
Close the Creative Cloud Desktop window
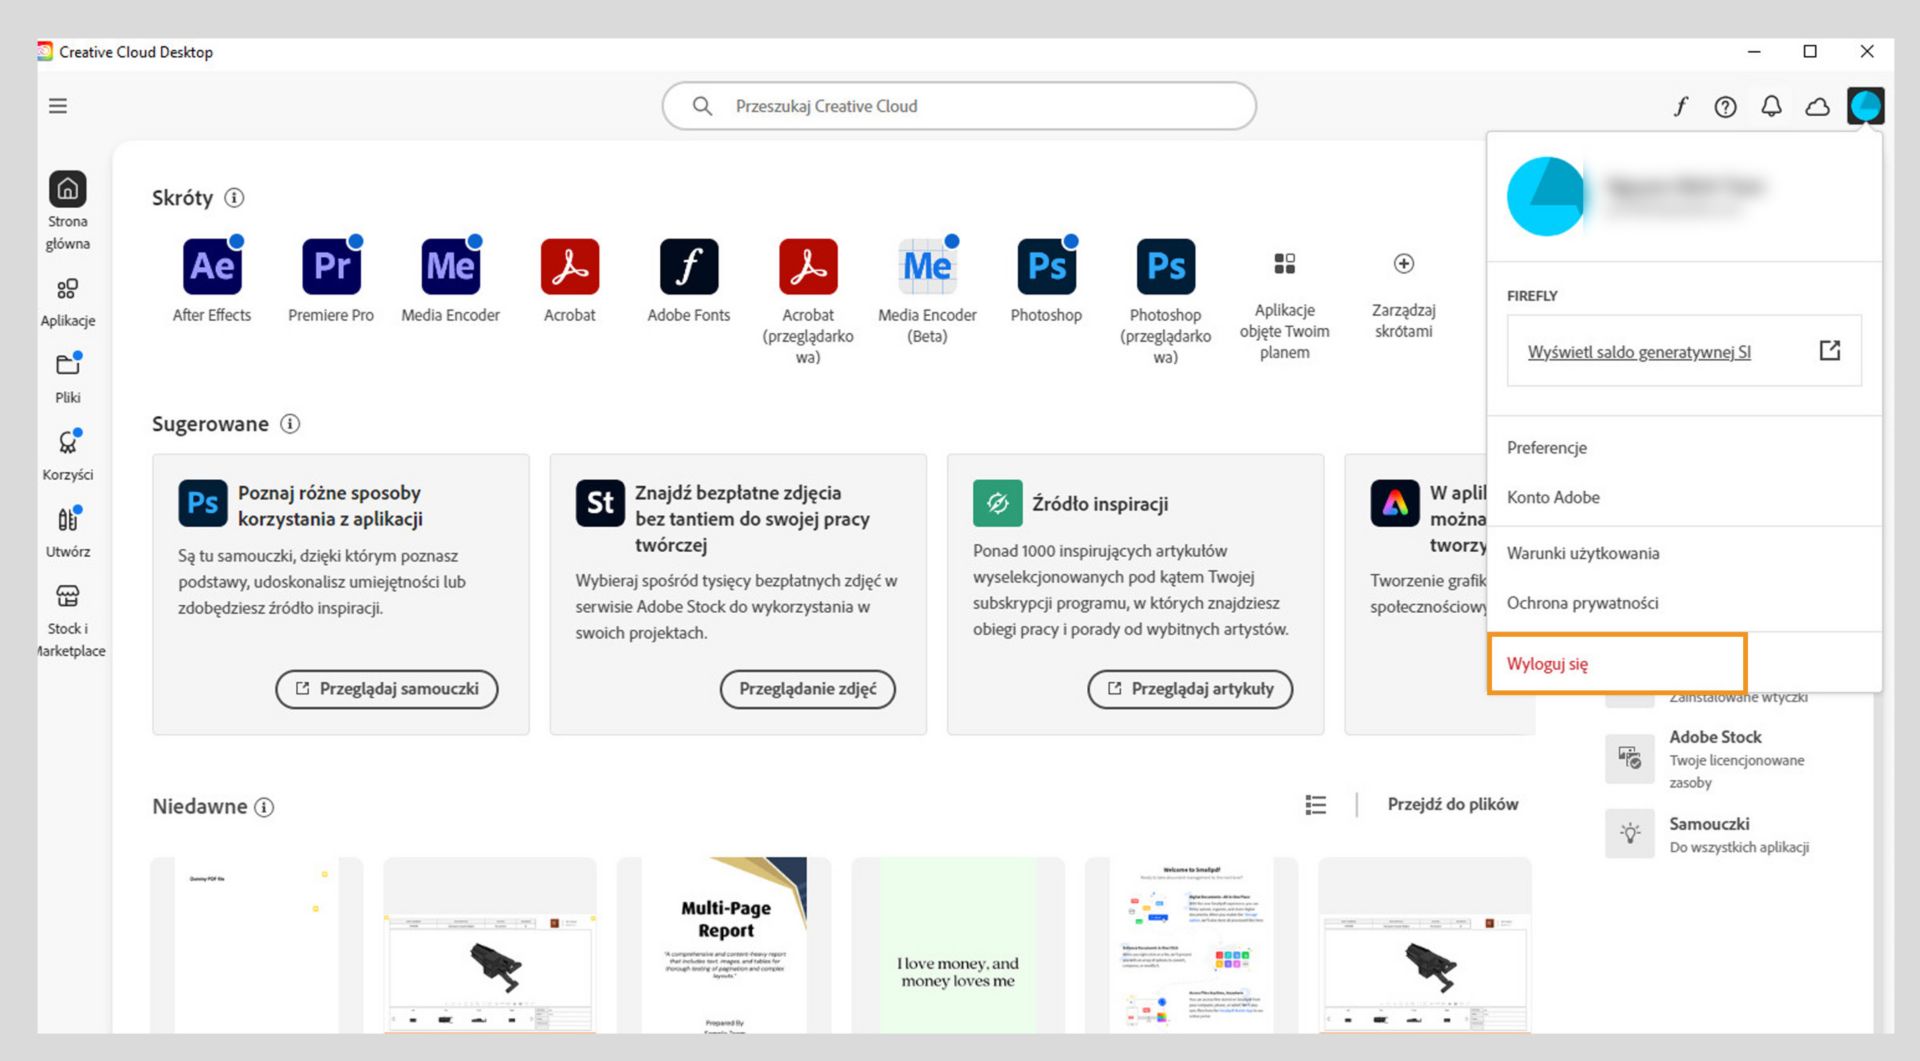pos(1866,52)
